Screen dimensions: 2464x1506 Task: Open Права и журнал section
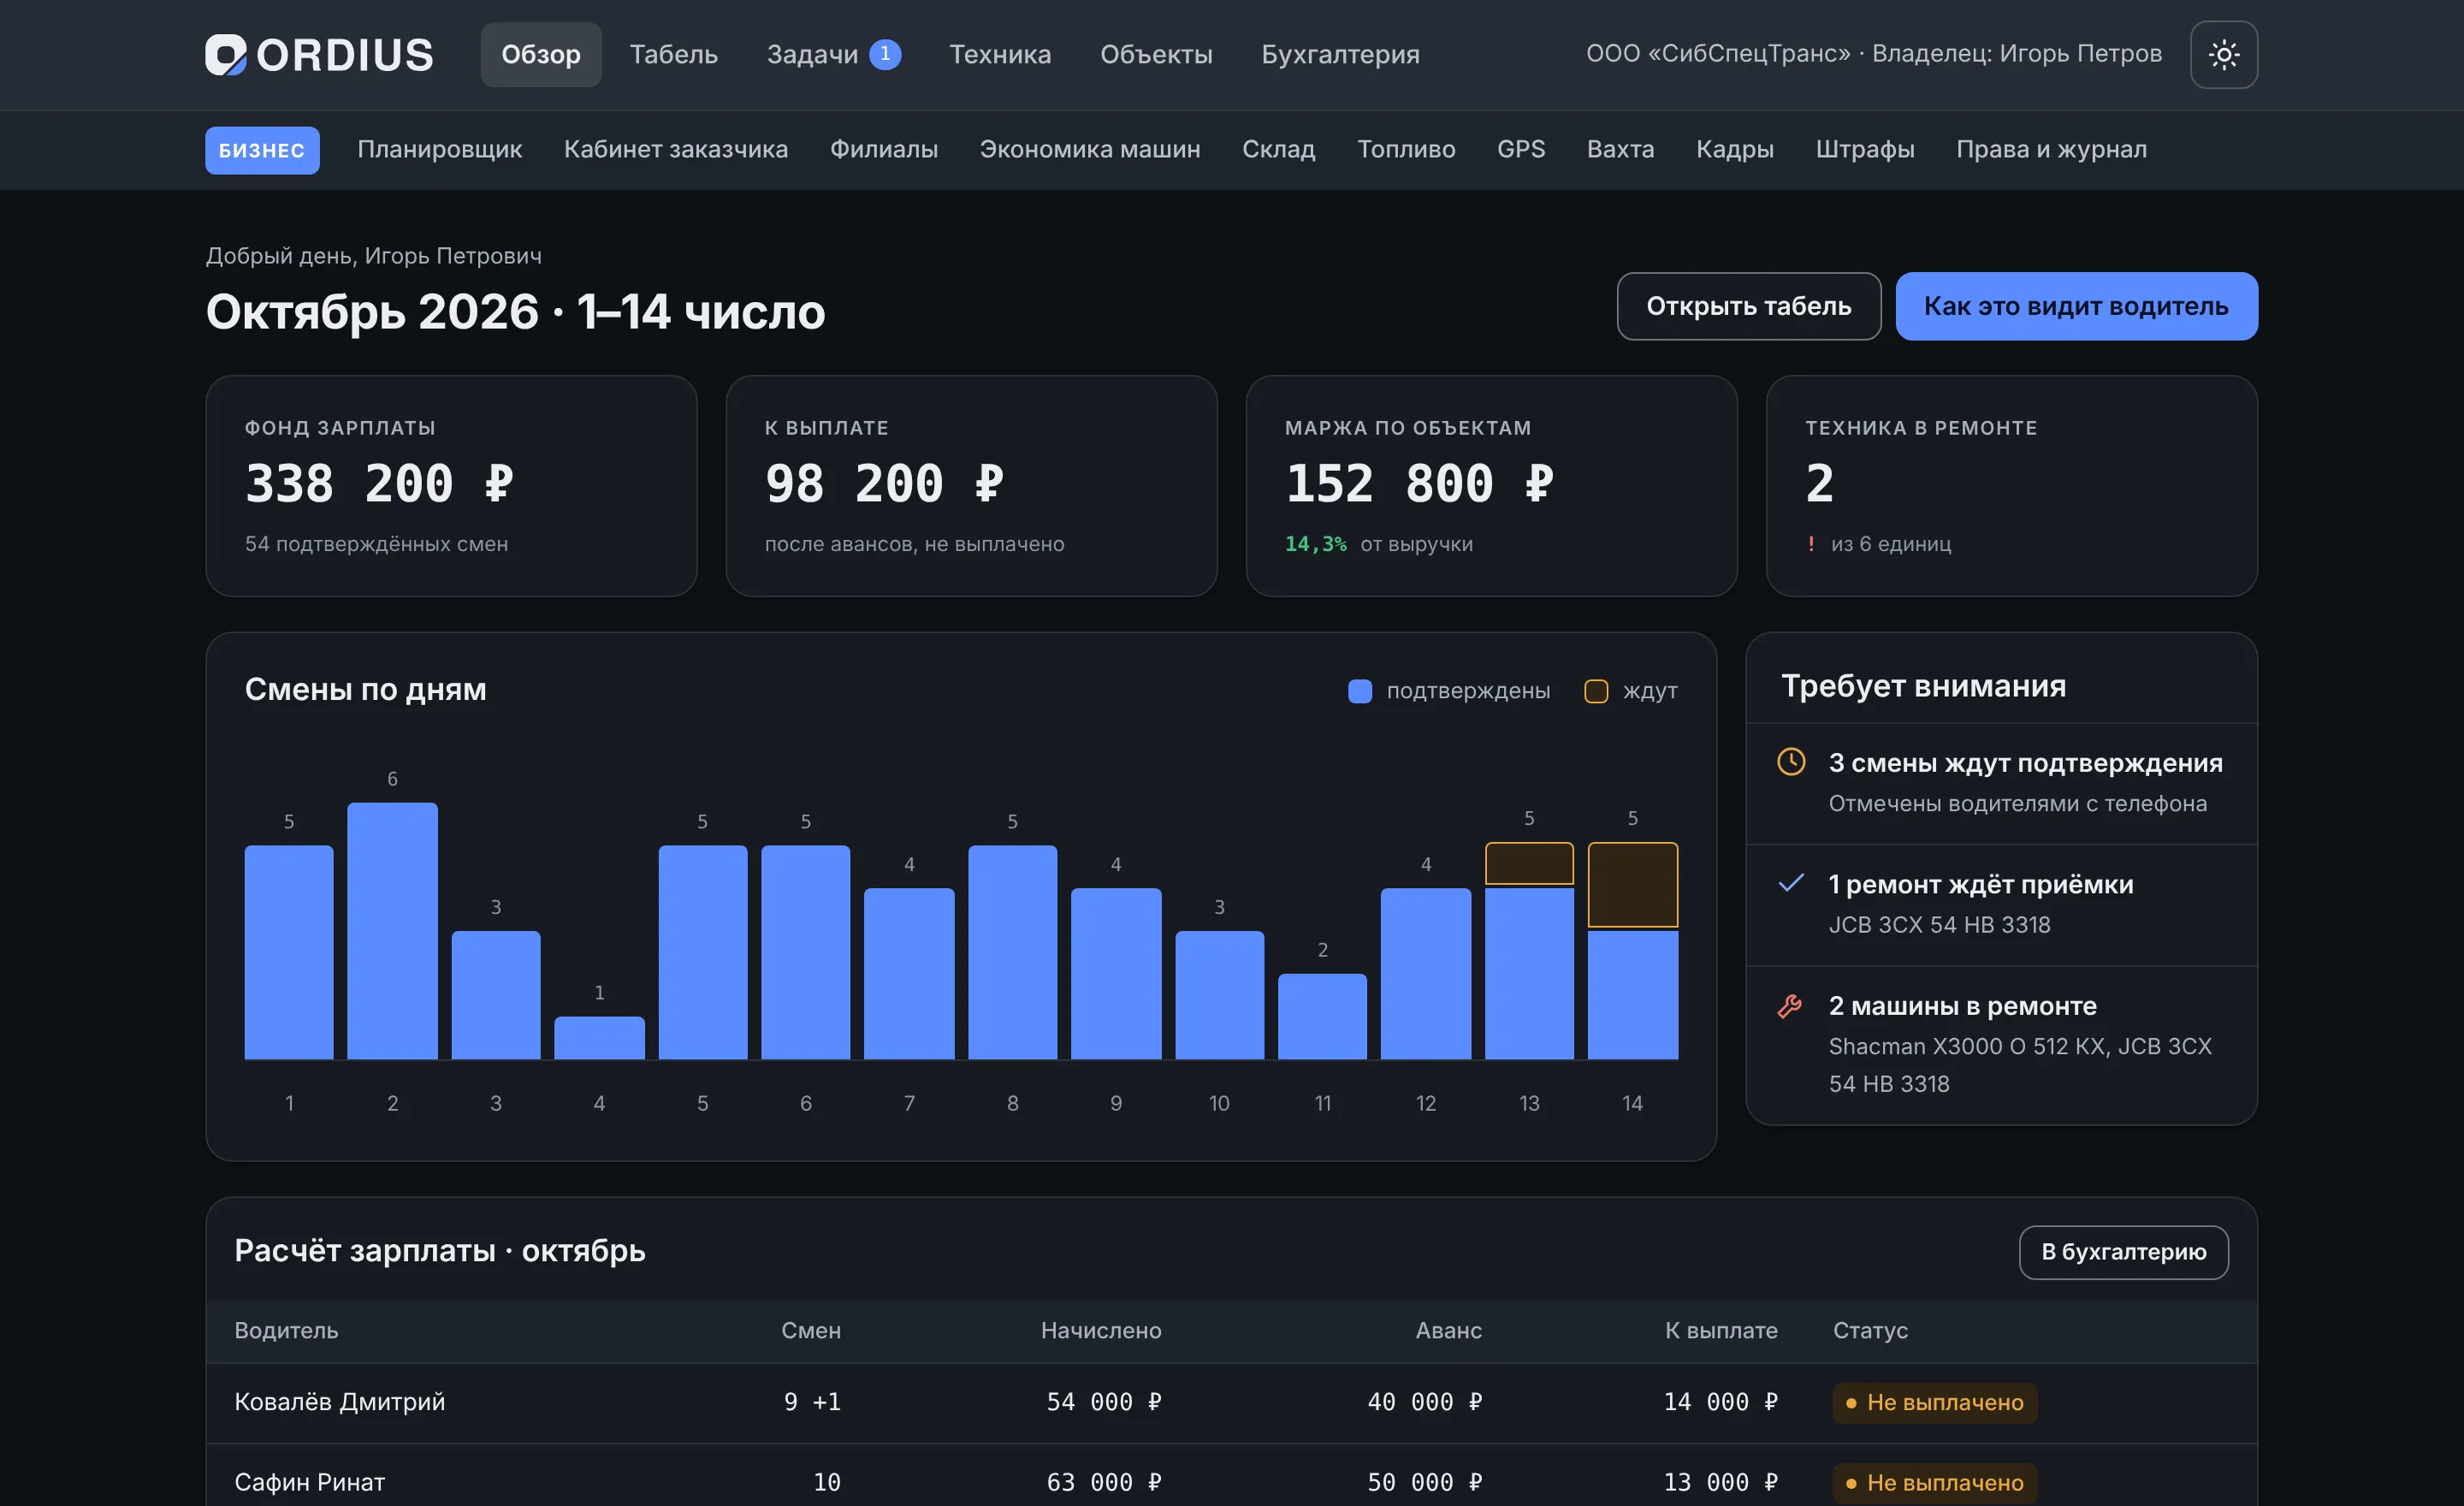2051,149
